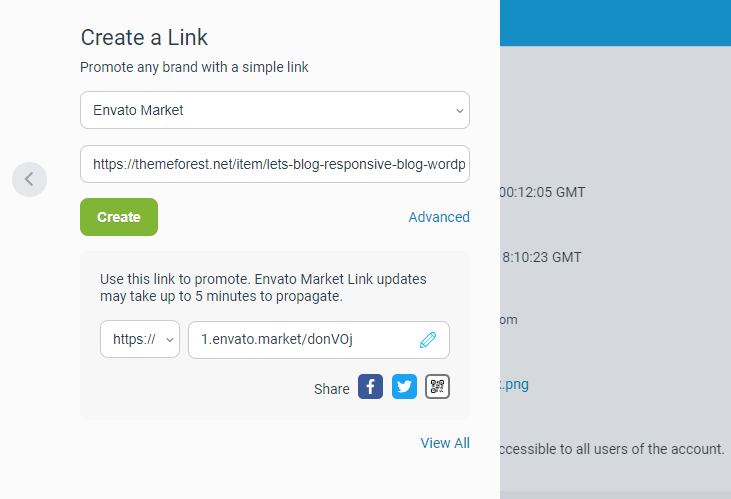This screenshot has width=731, height=499.
Task: Click the 8:10:23 GMT timestamp text
Action: pos(542,257)
